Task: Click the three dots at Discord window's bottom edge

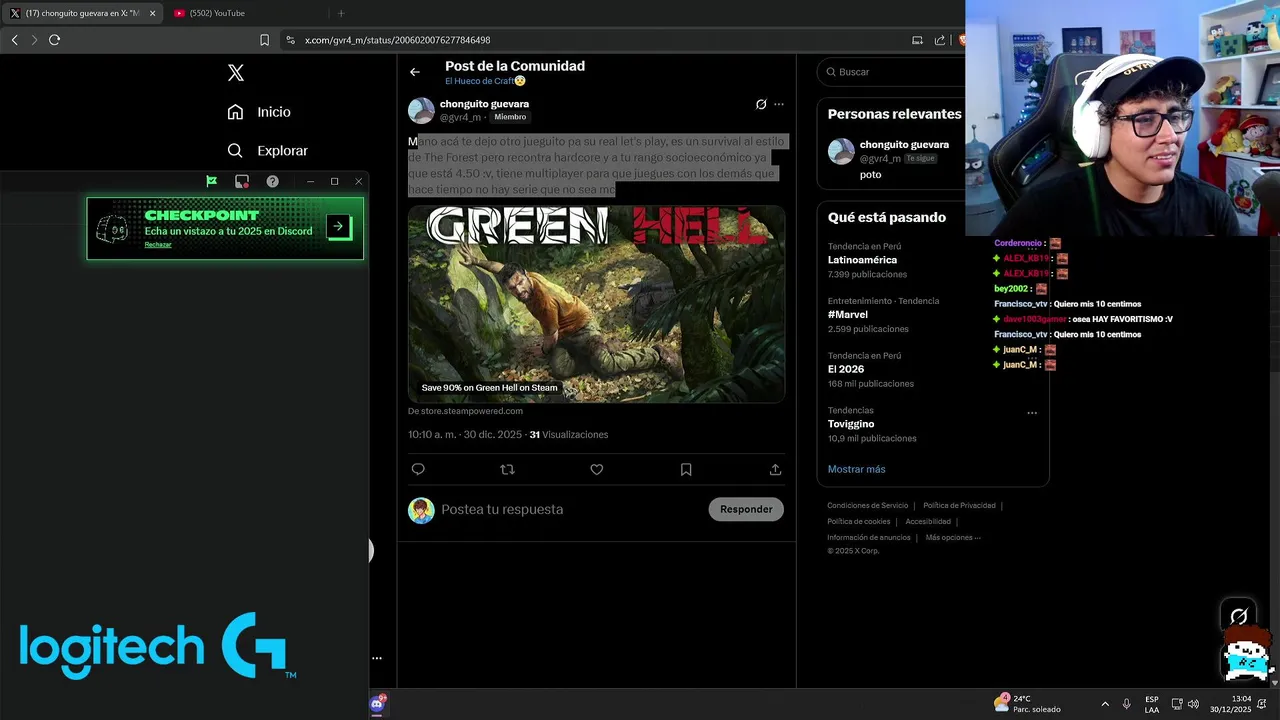Action: (x=377, y=658)
